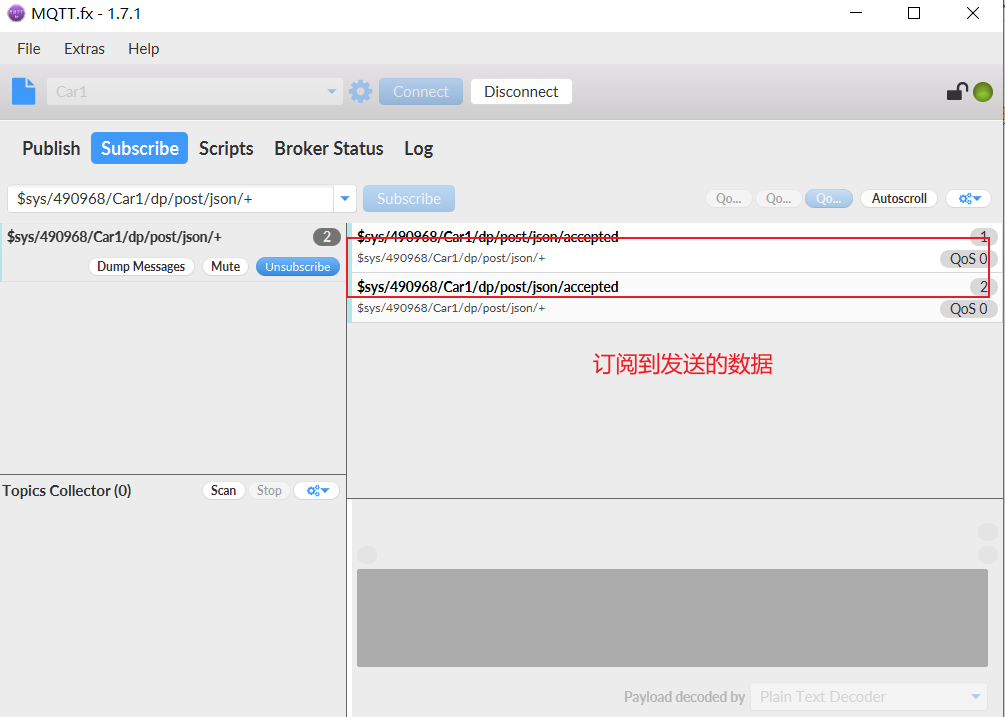Click the MQTT.fx app logo in title bar
1005x717 pixels.
16,13
